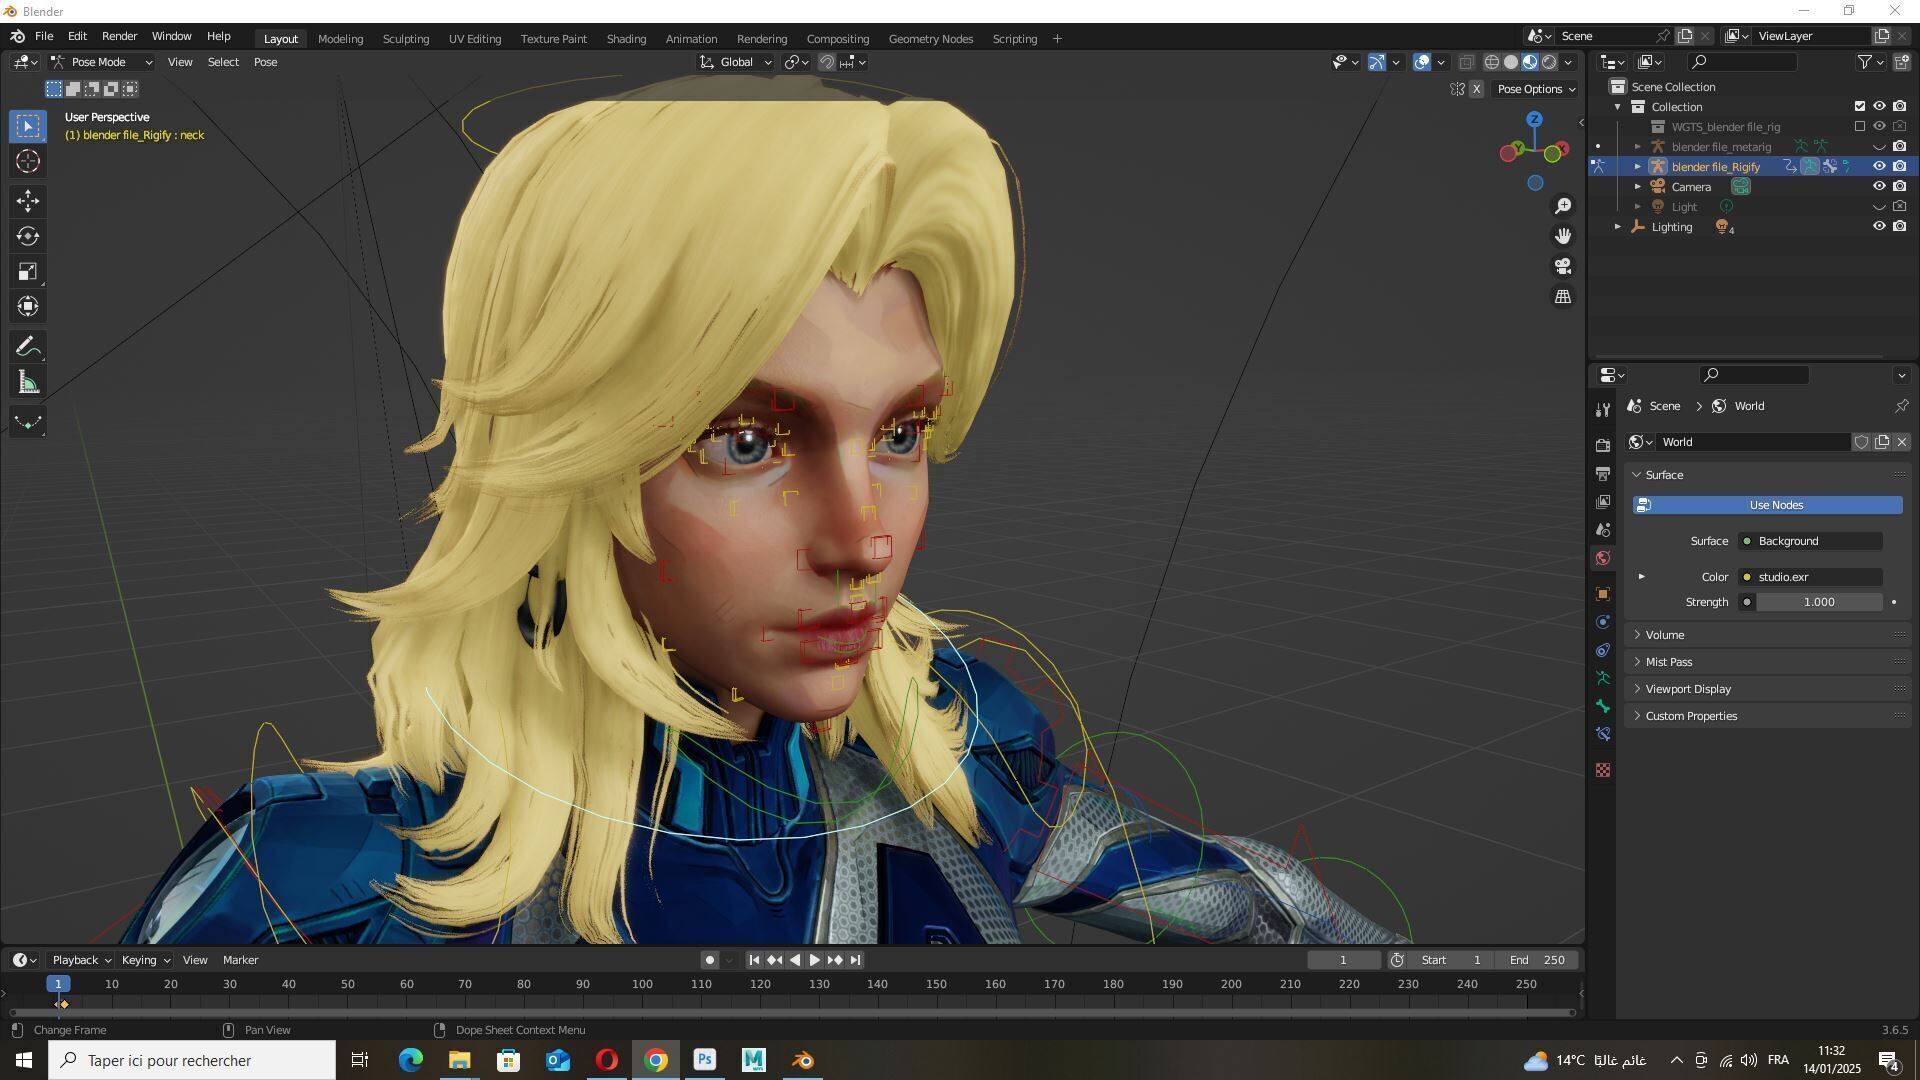Toggle Collection exclude checkbox
The image size is (1920, 1080).
[1860, 106]
